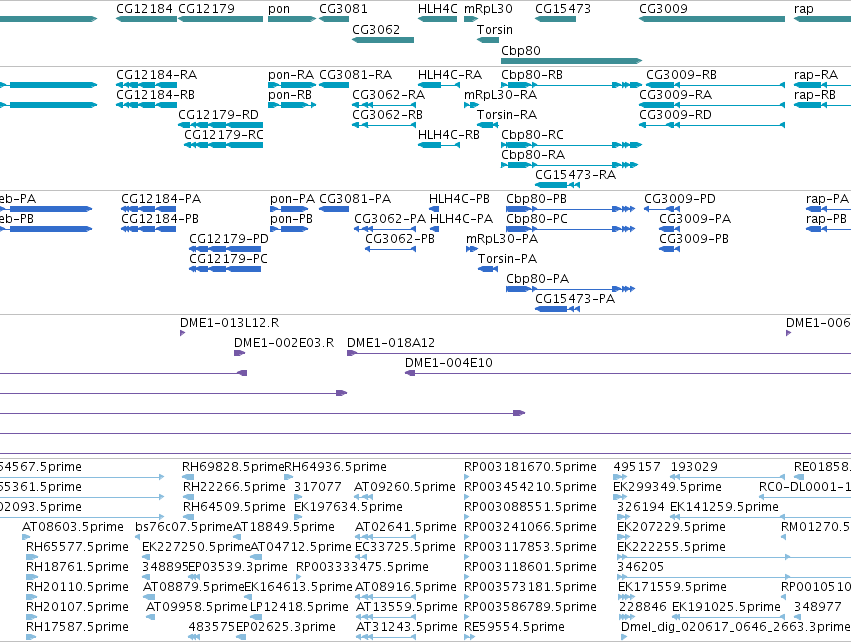
Task: Click transcript CG12179-RC
Action: tap(224, 135)
